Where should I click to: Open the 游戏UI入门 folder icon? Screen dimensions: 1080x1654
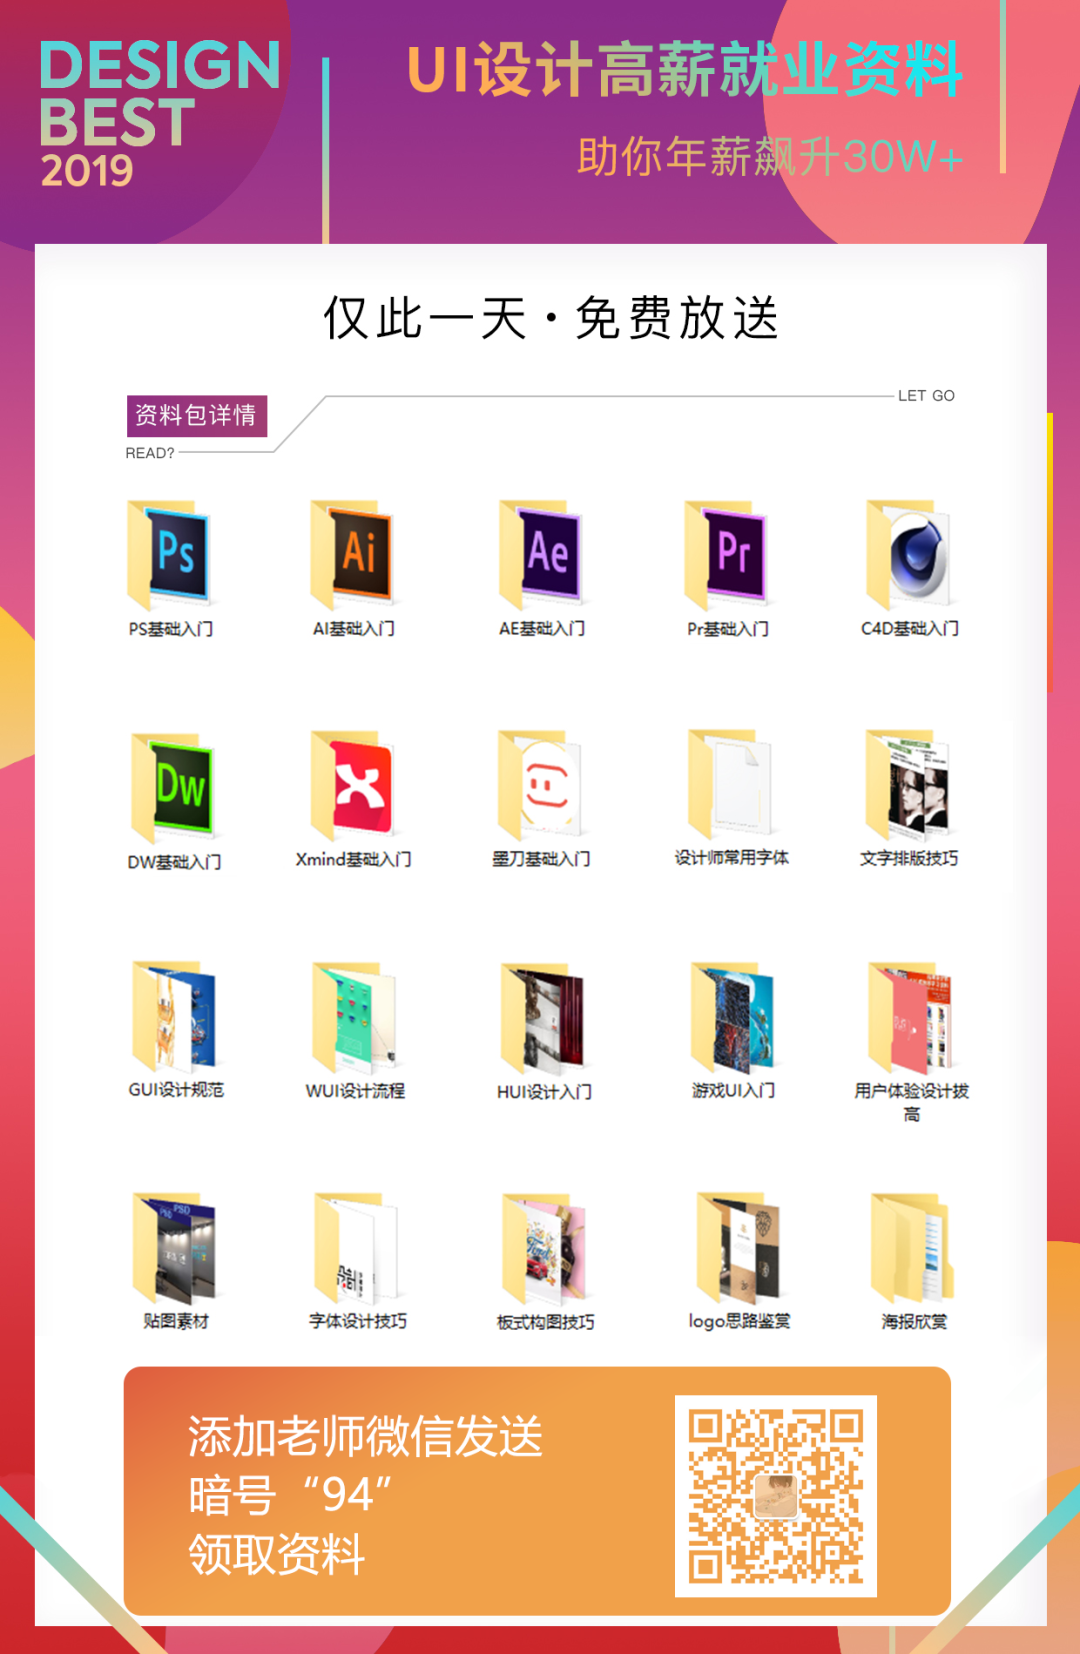pyautogui.click(x=732, y=1017)
